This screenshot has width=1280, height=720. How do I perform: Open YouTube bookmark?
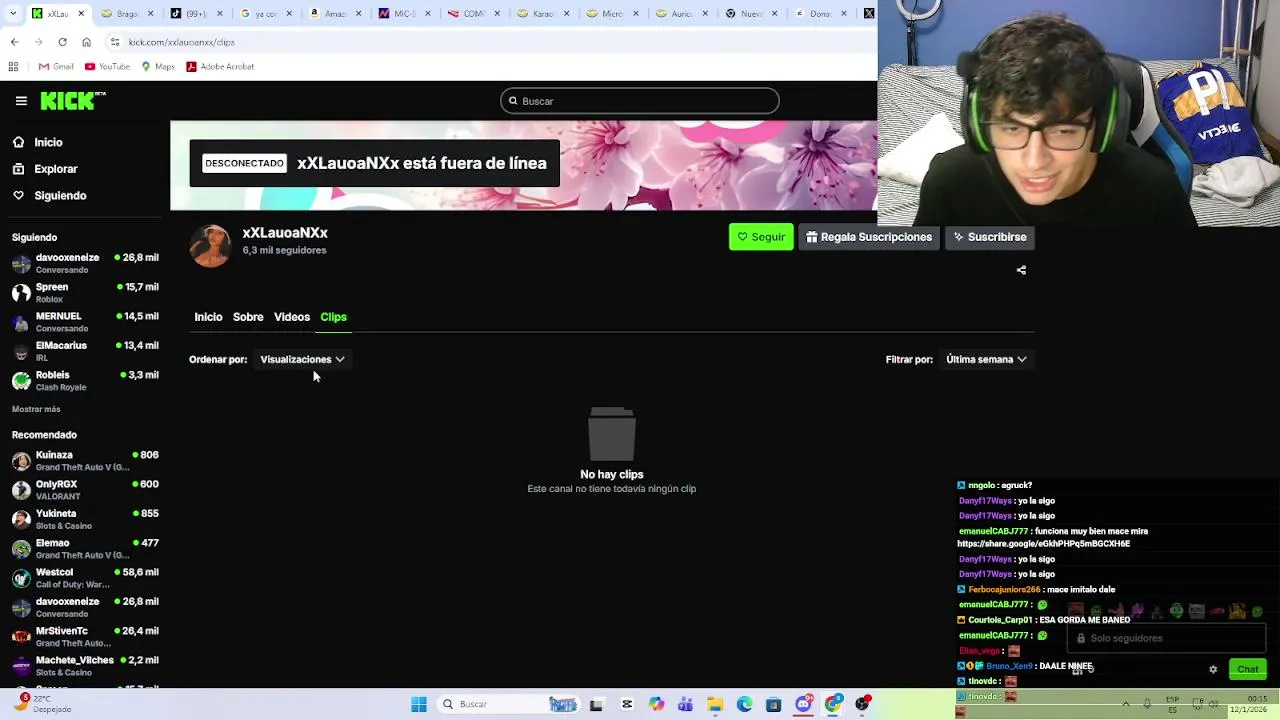click(x=107, y=66)
